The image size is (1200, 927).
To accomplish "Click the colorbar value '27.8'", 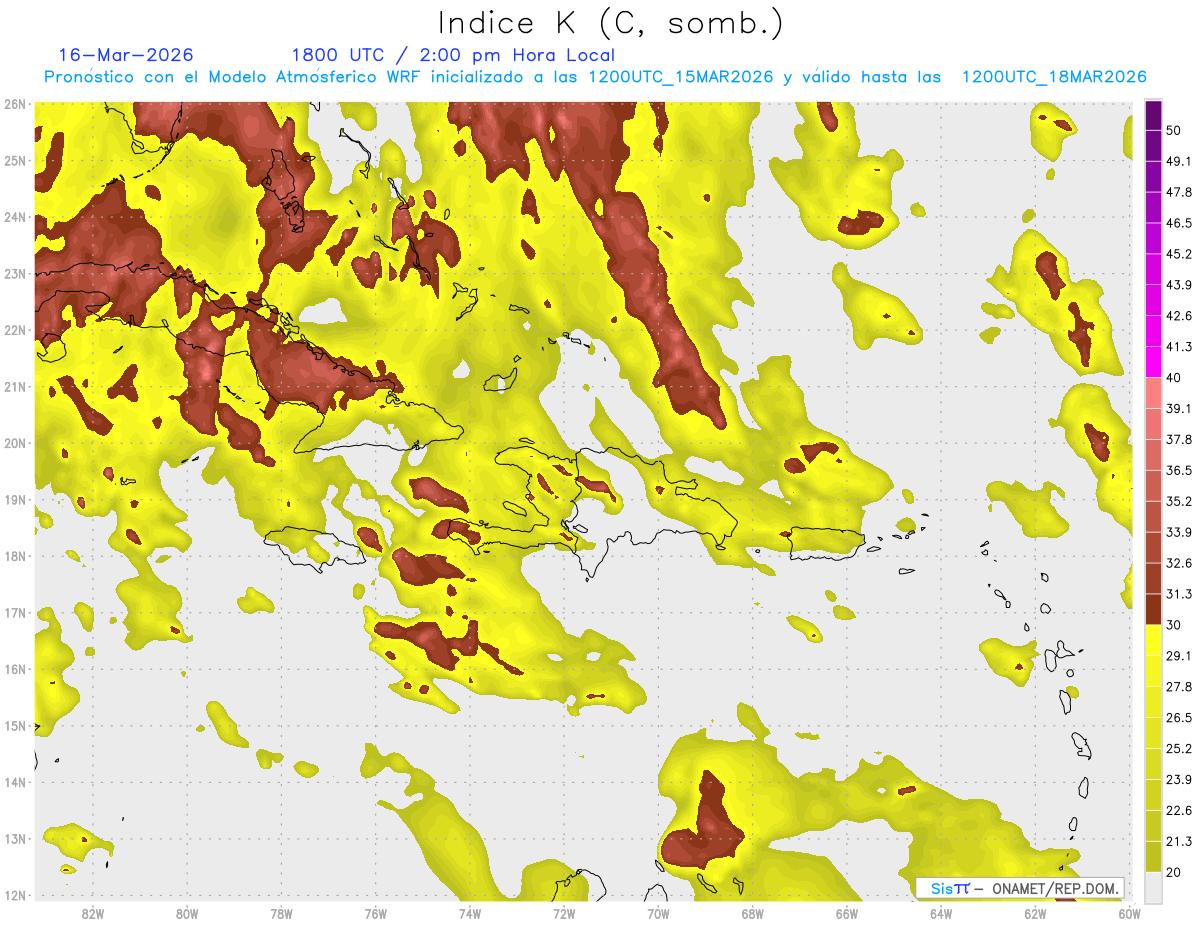I will point(1178,687).
